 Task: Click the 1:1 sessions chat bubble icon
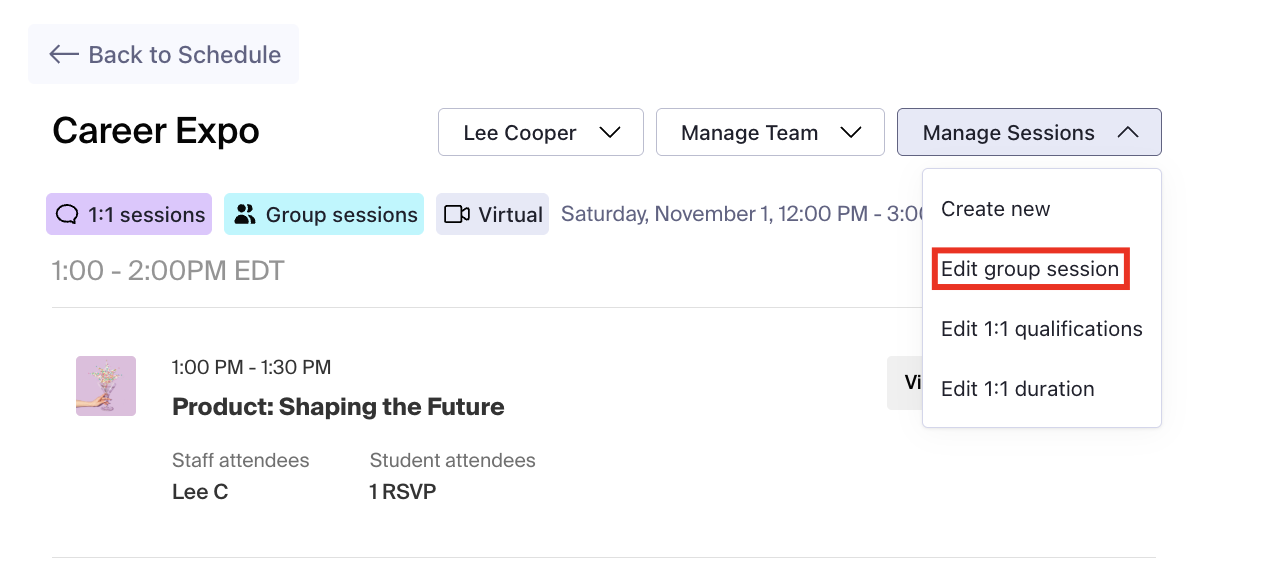point(67,214)
